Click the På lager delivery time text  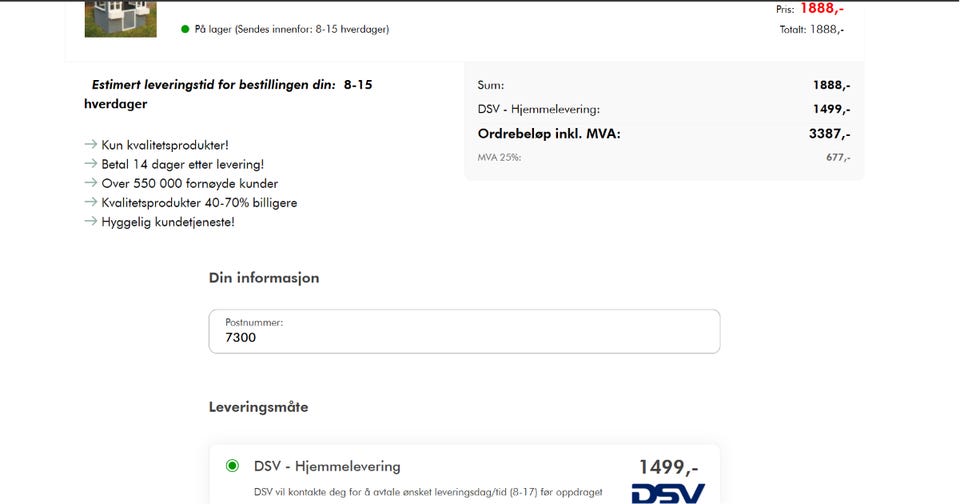[291, 29]
